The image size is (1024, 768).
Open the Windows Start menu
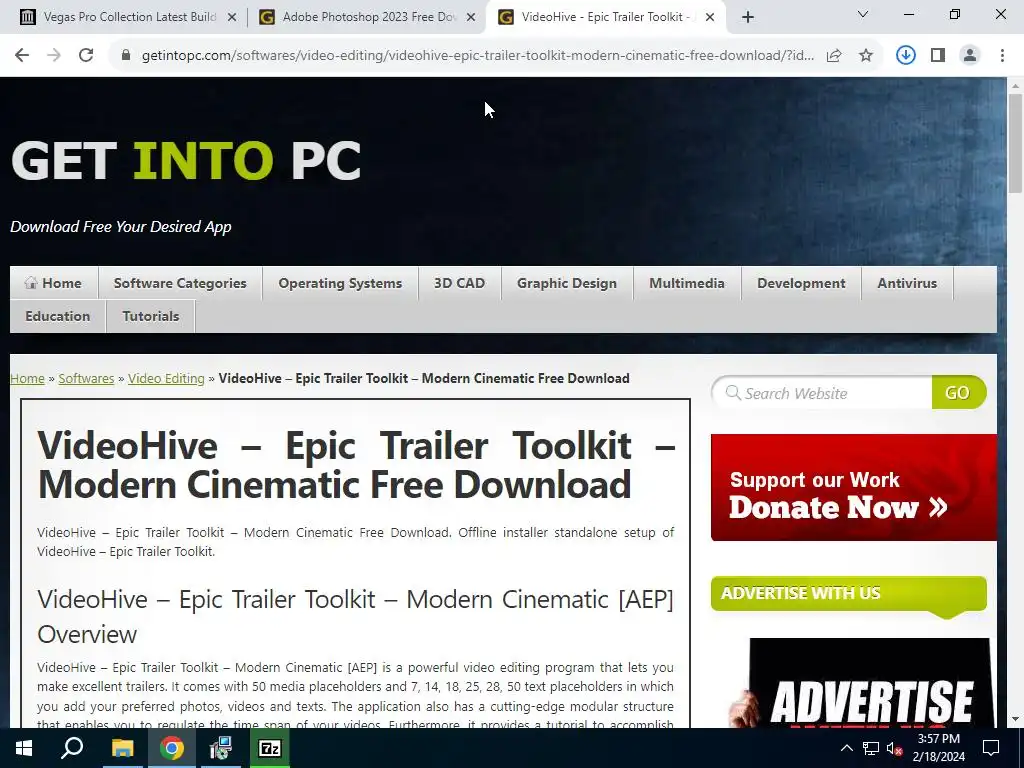pyautogui.click(x=24, y=748)
